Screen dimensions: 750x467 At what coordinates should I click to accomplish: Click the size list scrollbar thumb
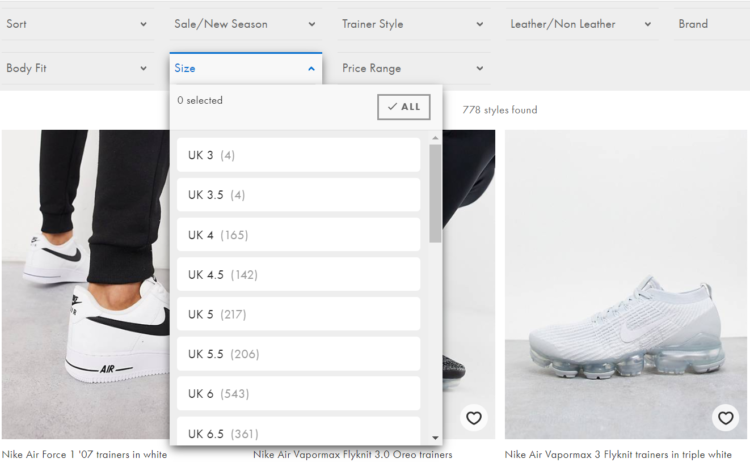(x=435, y=192)
